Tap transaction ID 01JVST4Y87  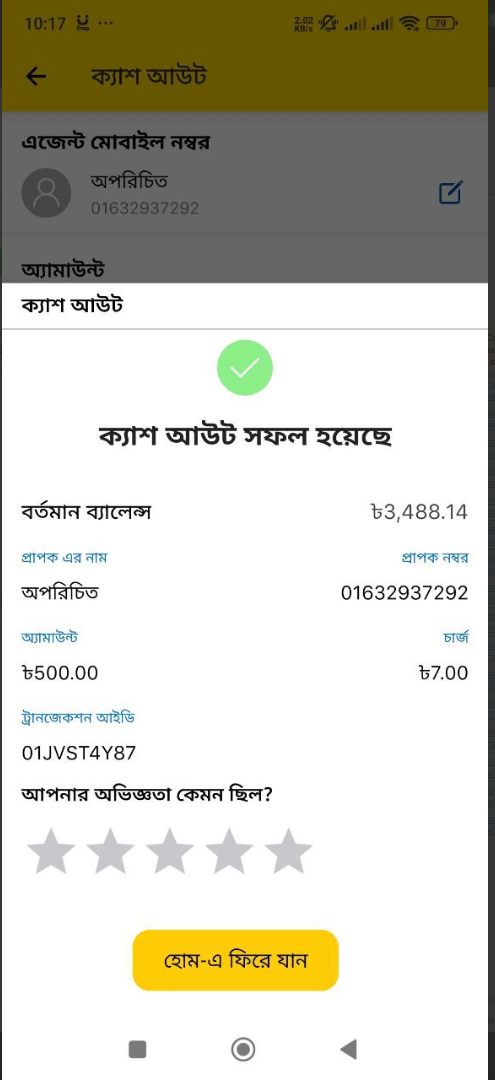click(x=78, y=753)
